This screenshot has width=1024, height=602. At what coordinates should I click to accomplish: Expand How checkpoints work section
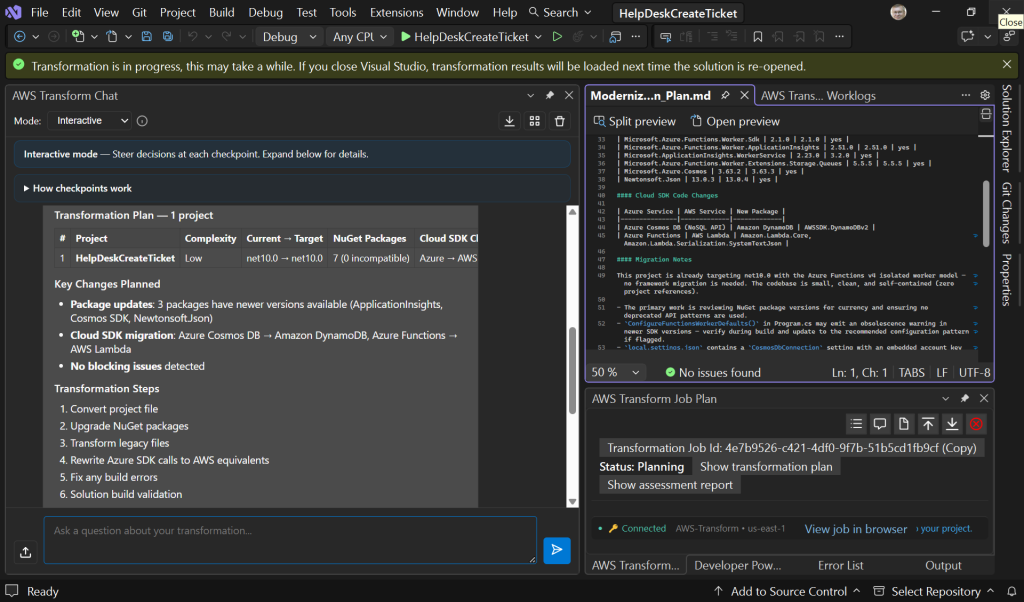click(x=78, y=188)
